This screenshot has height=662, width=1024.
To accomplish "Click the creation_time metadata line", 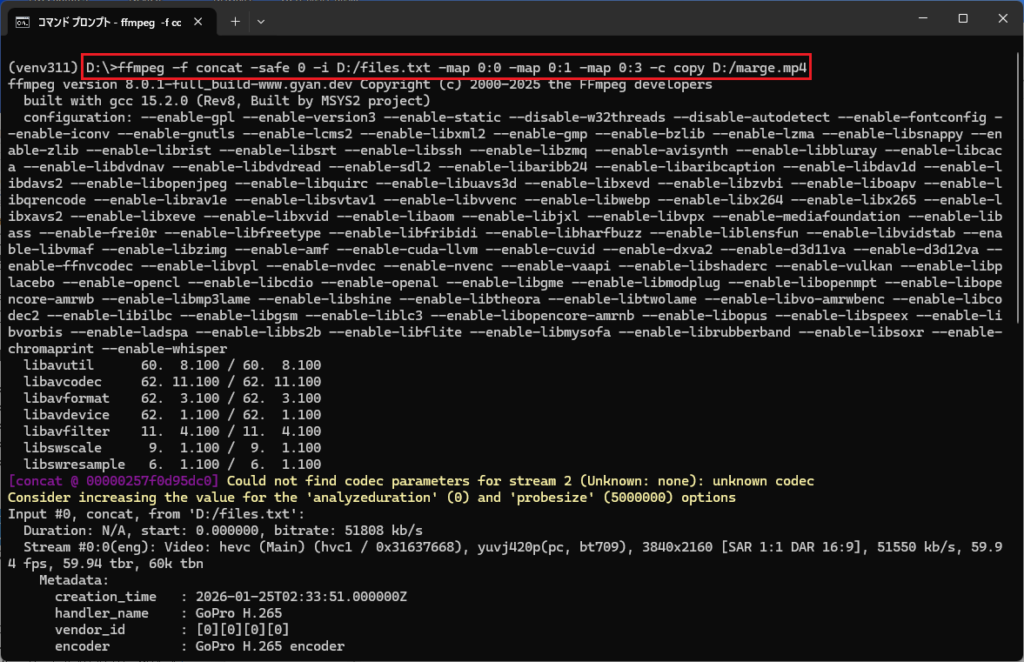I will pyautogui.click(x=230, y=596).
